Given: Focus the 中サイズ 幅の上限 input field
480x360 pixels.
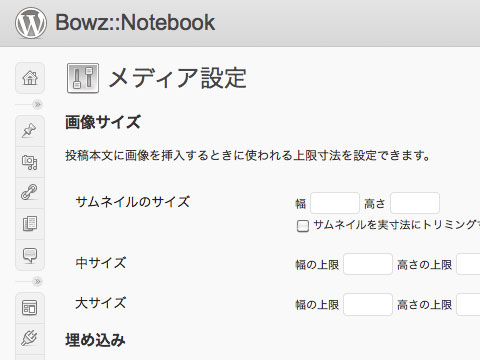Looking at the screenshot, I should (368, 264).
